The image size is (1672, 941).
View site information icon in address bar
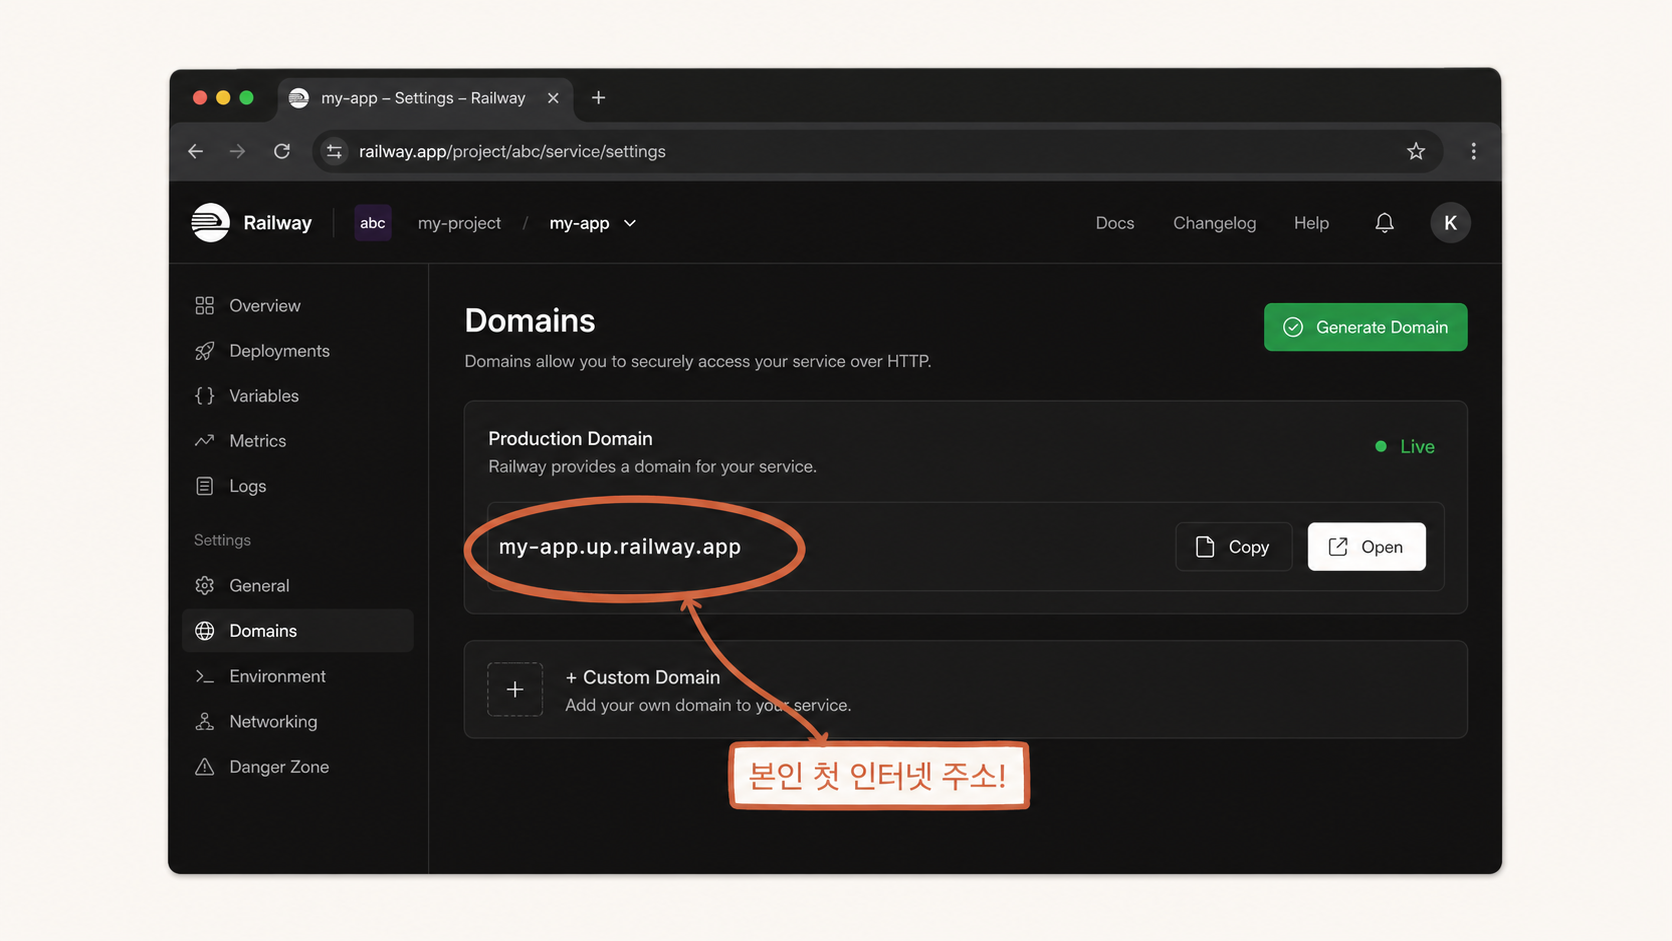tap(334, 151)
